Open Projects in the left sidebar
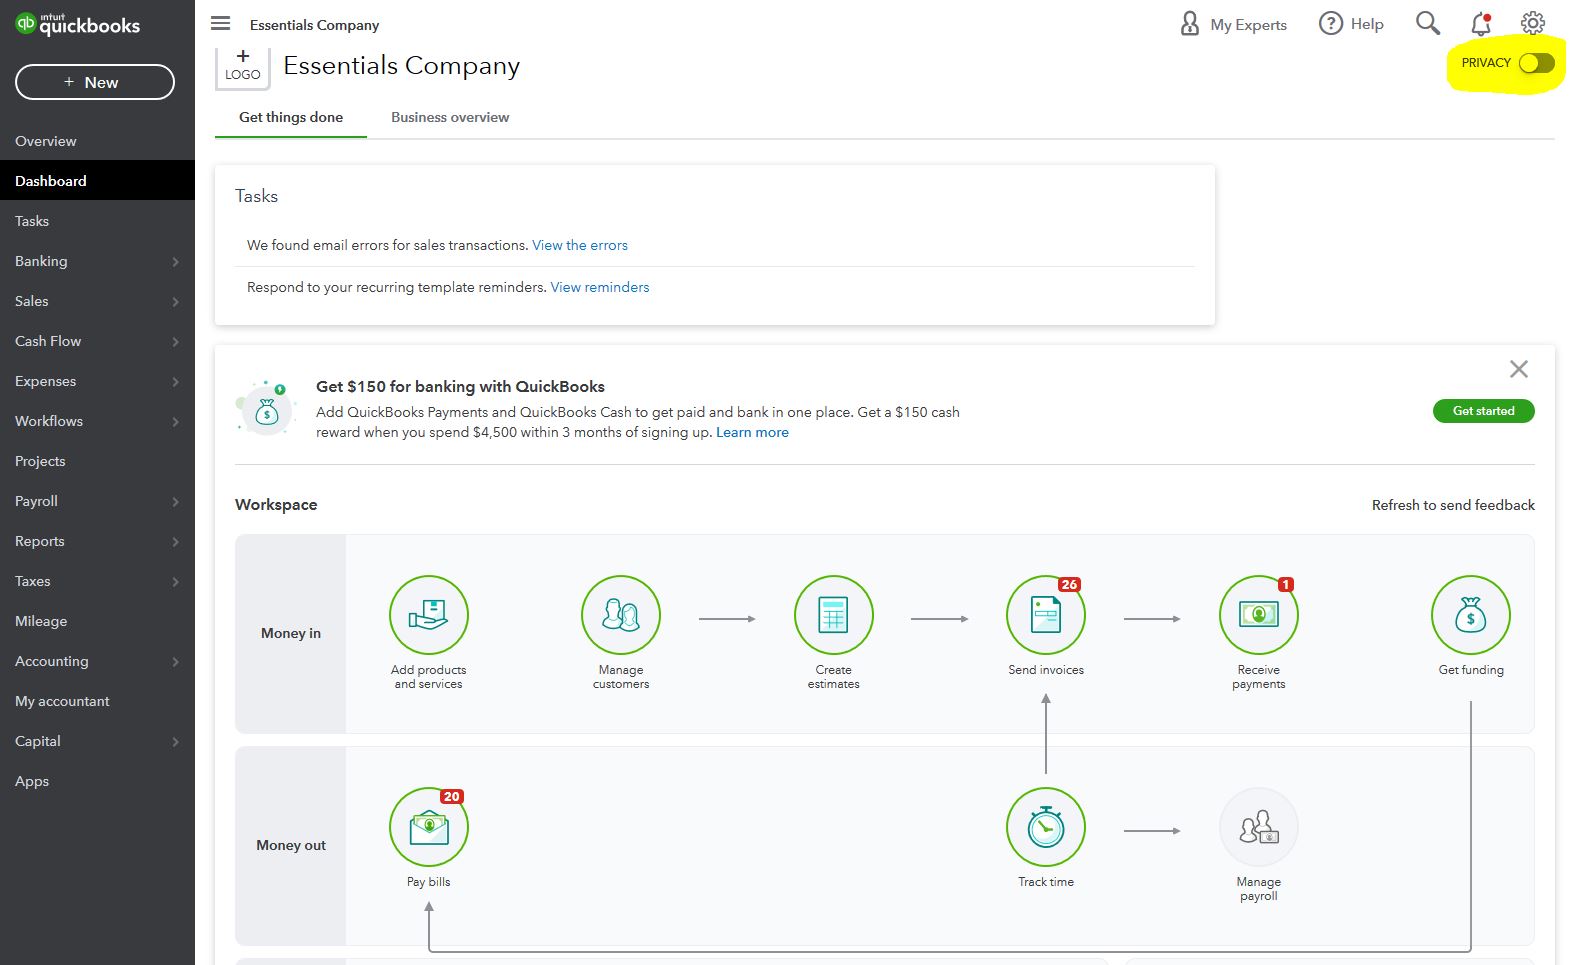This screenshot has width=1571, height=965. 40,461
